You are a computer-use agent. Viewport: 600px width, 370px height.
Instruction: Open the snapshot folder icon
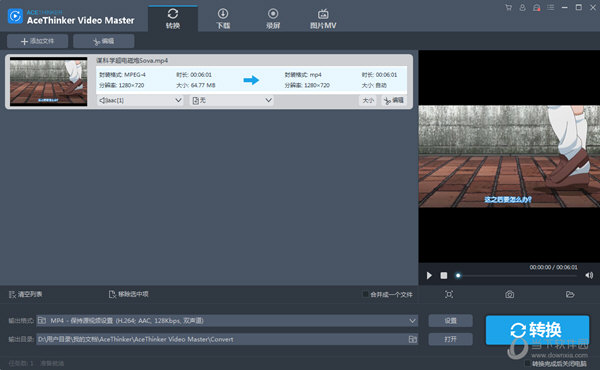(x=570, y=294)
